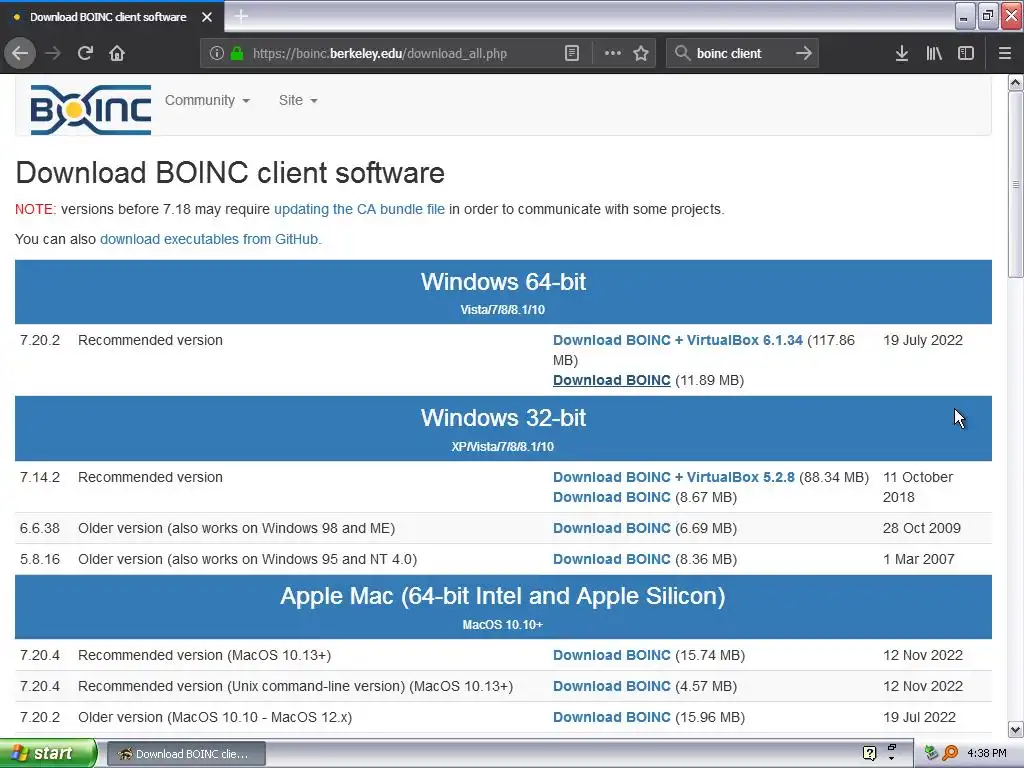Viewport: 1024px width, 768px height.
Task: Click the search magnifier icon
Action: point(682,53)
